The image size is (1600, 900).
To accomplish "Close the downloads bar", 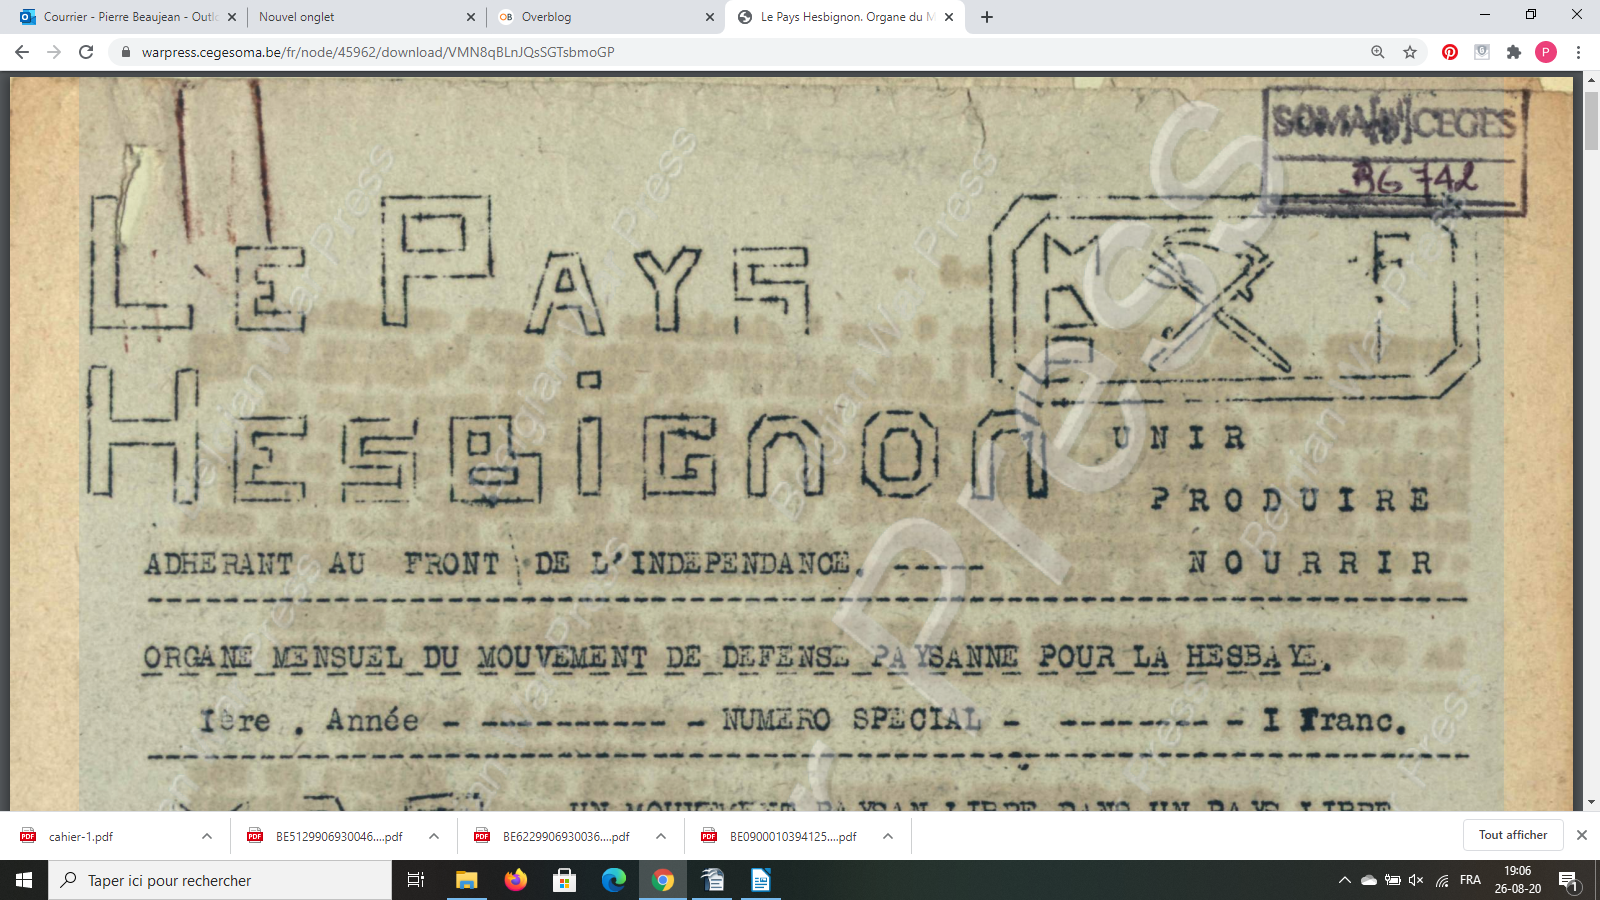I will 1582,835.
